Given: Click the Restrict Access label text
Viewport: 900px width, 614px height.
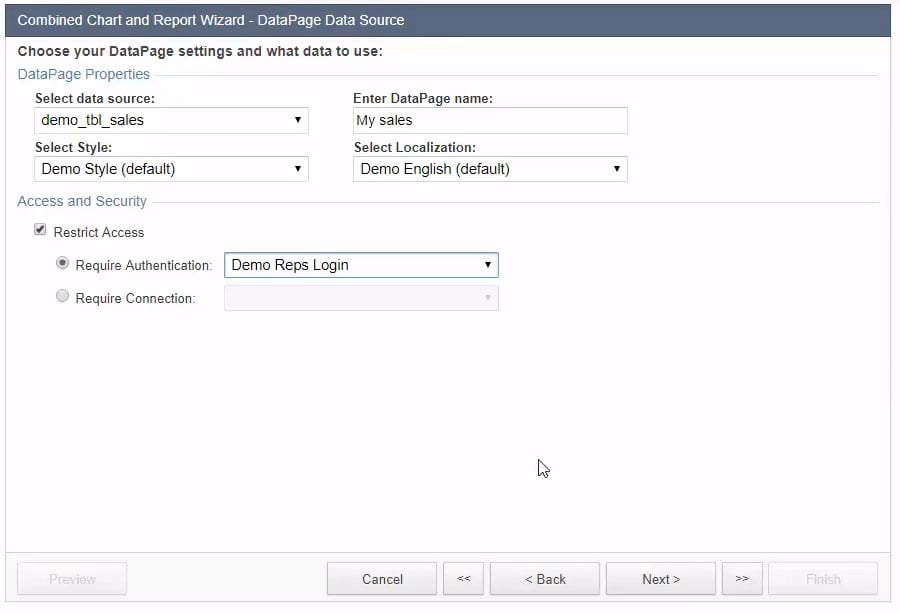Looking at the screenshot, I should click(99, 232).
